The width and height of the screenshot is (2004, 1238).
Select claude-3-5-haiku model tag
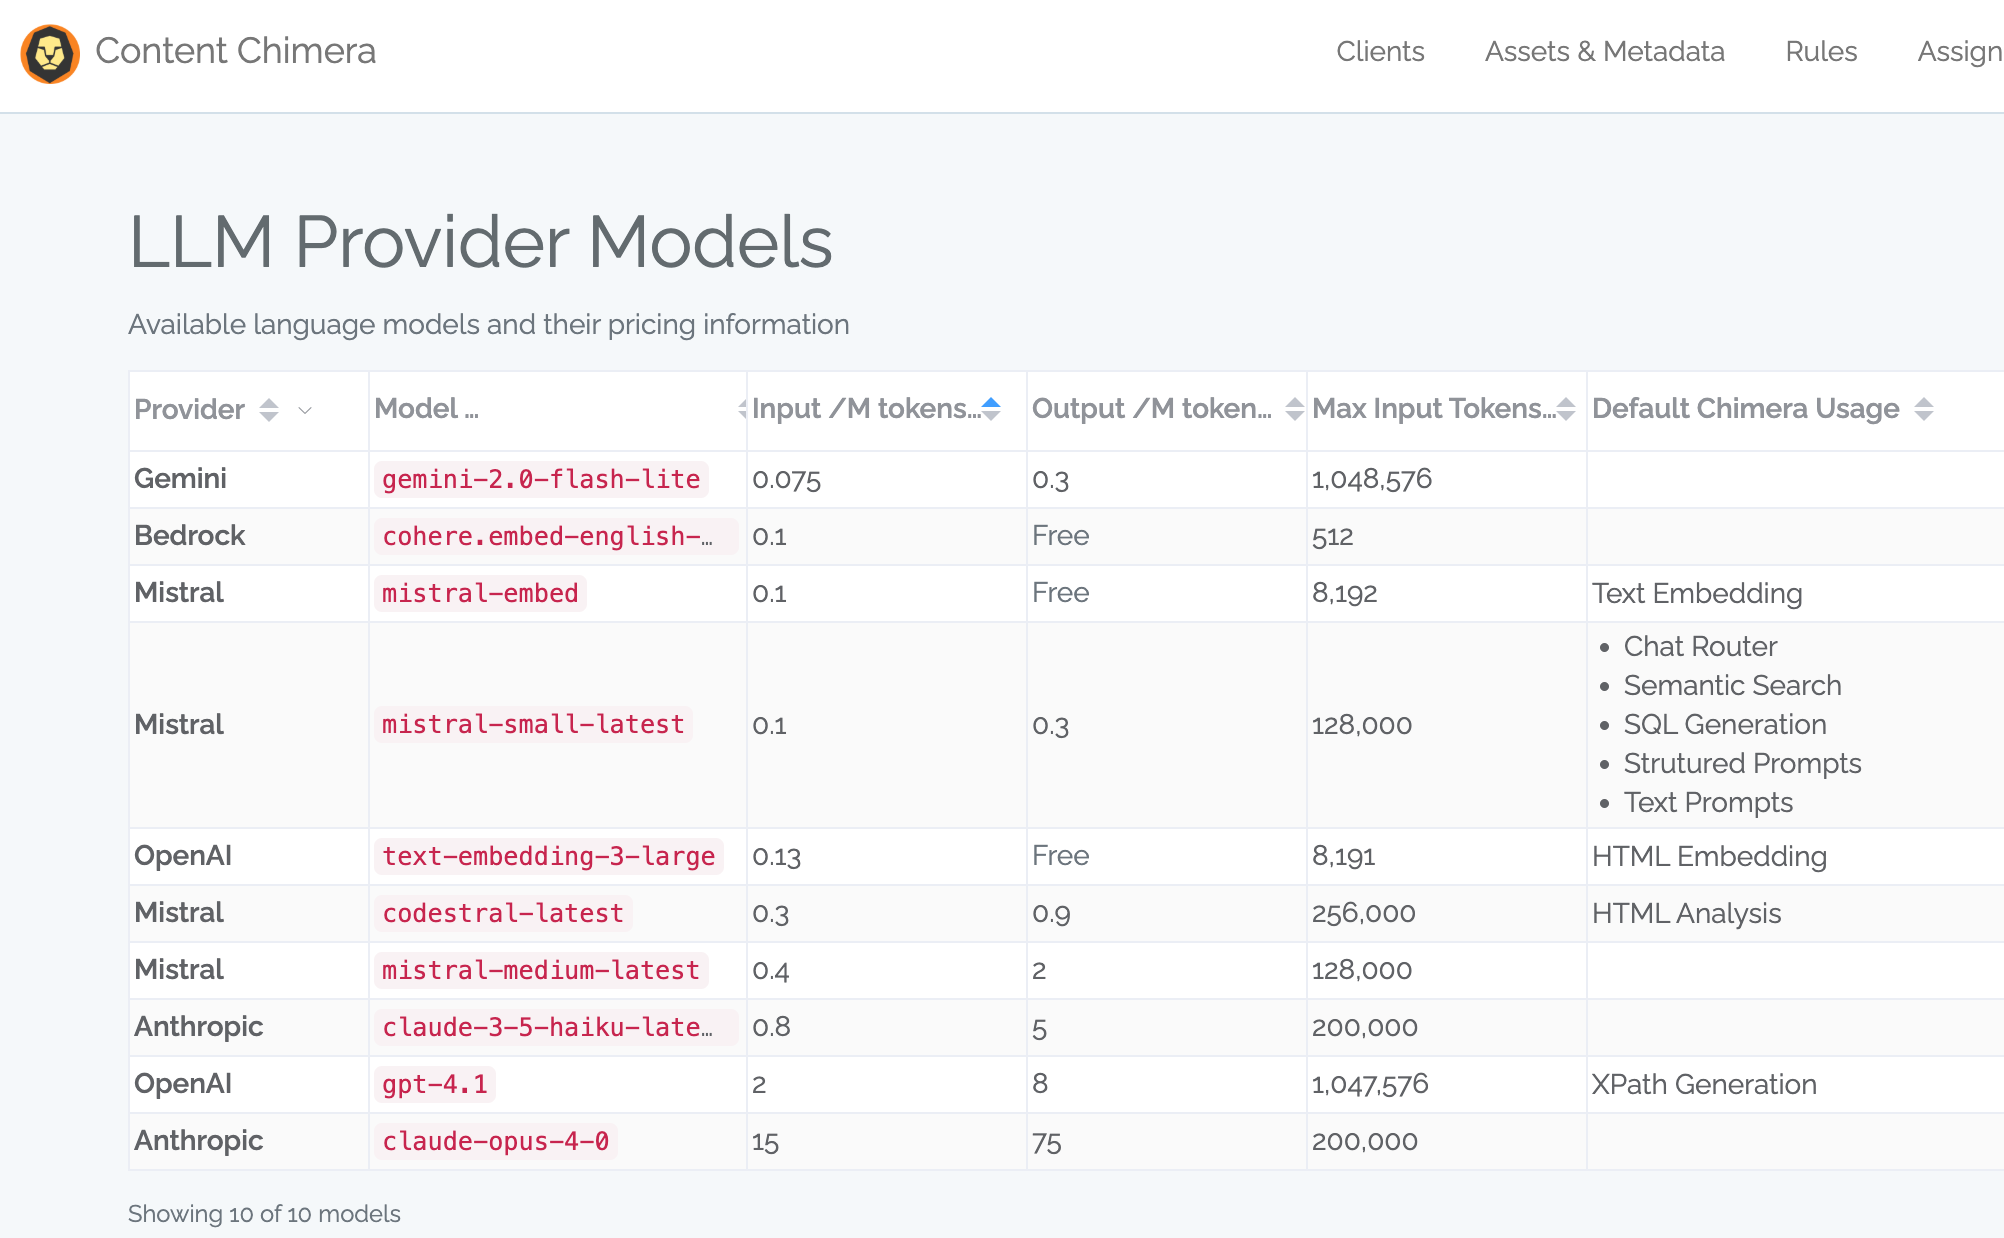(556, 1027)
